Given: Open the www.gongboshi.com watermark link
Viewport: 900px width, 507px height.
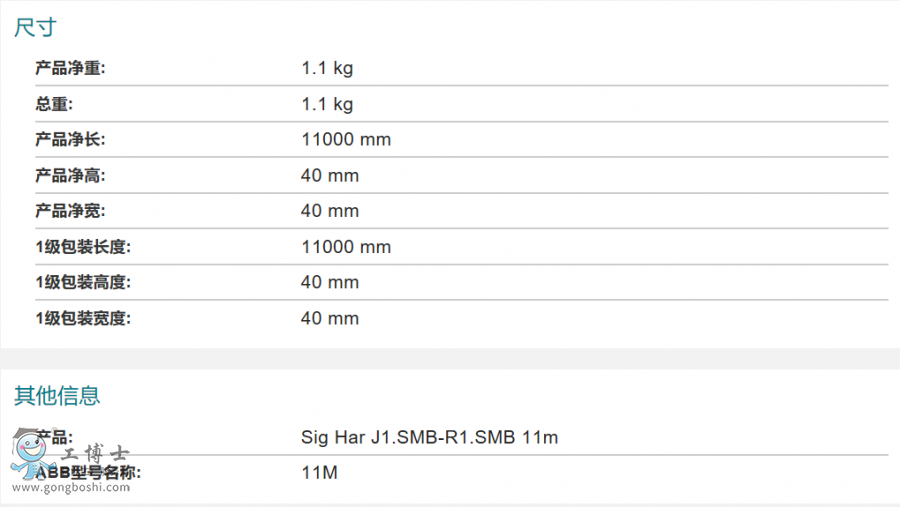Looking at the screenshot, I should click(x=71, y=487).
